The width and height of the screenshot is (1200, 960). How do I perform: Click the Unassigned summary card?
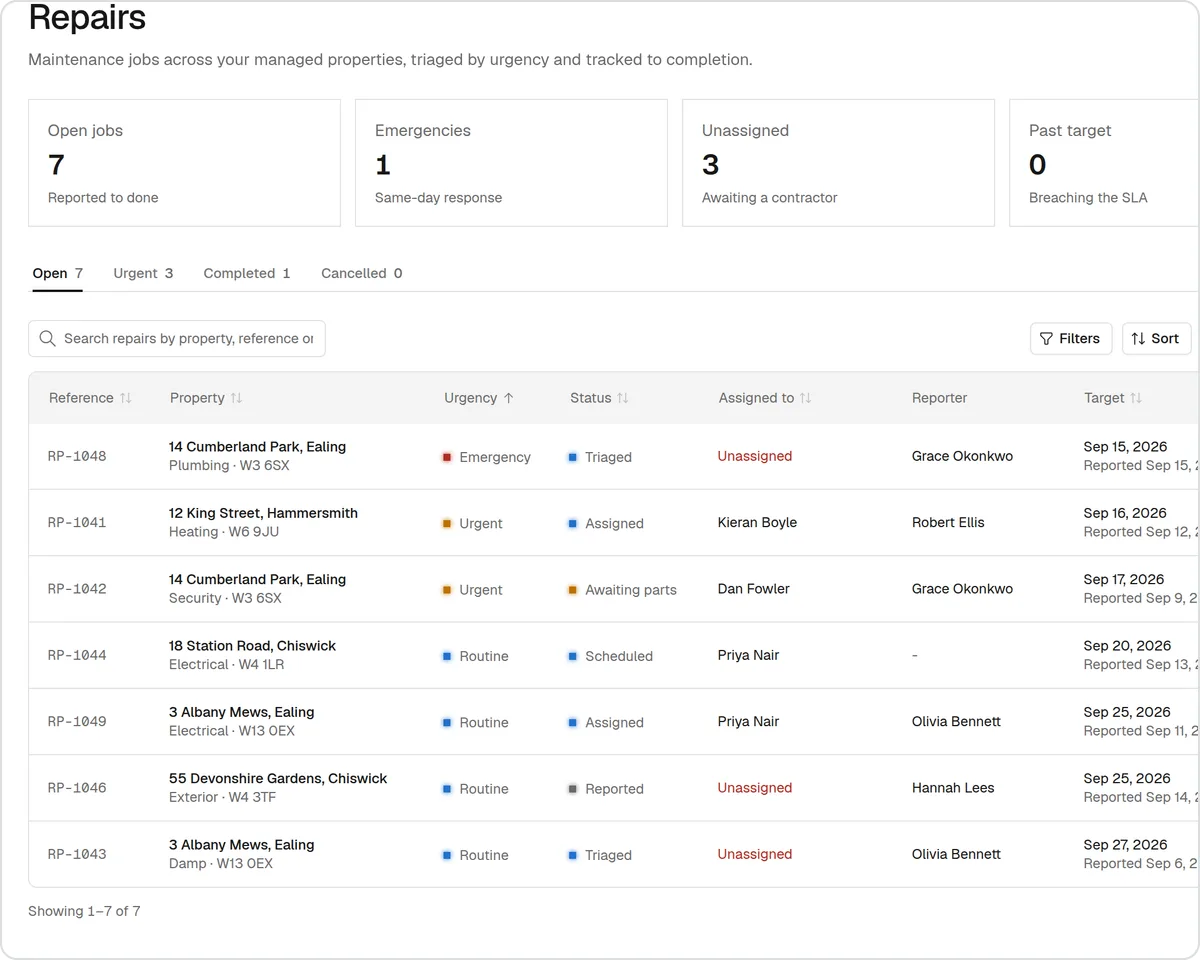[x=838, y=163]
